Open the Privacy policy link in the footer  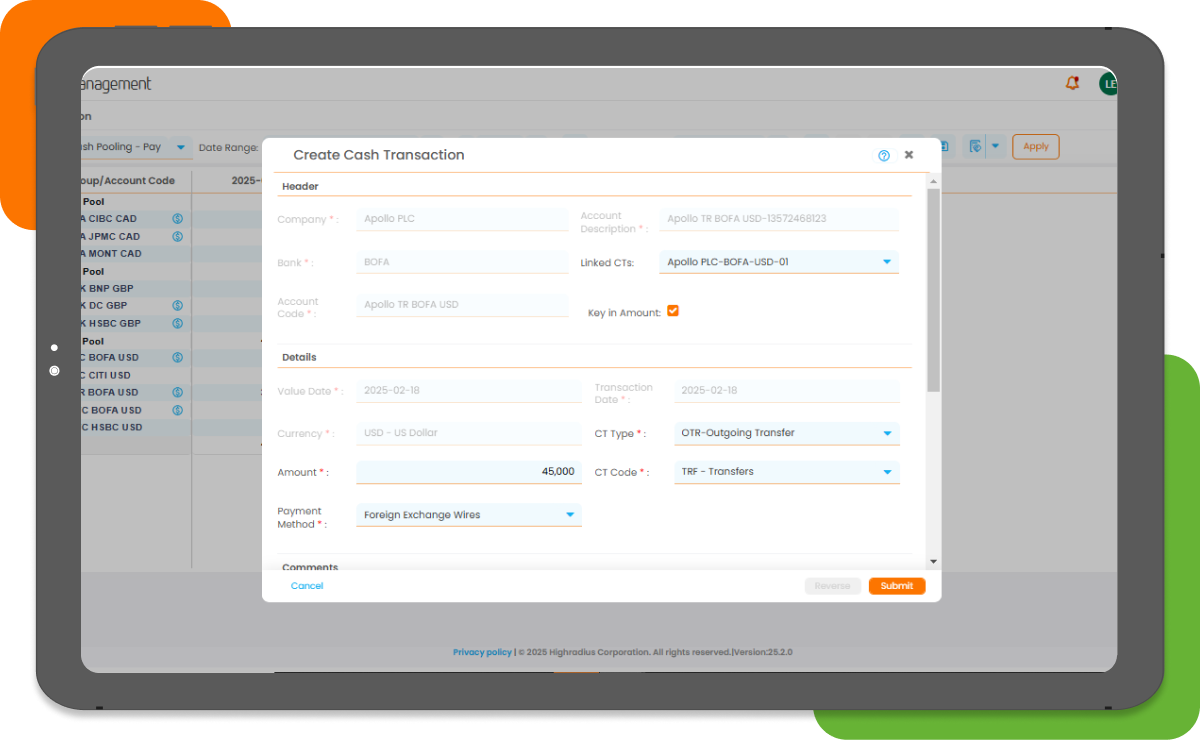point(482,652)
